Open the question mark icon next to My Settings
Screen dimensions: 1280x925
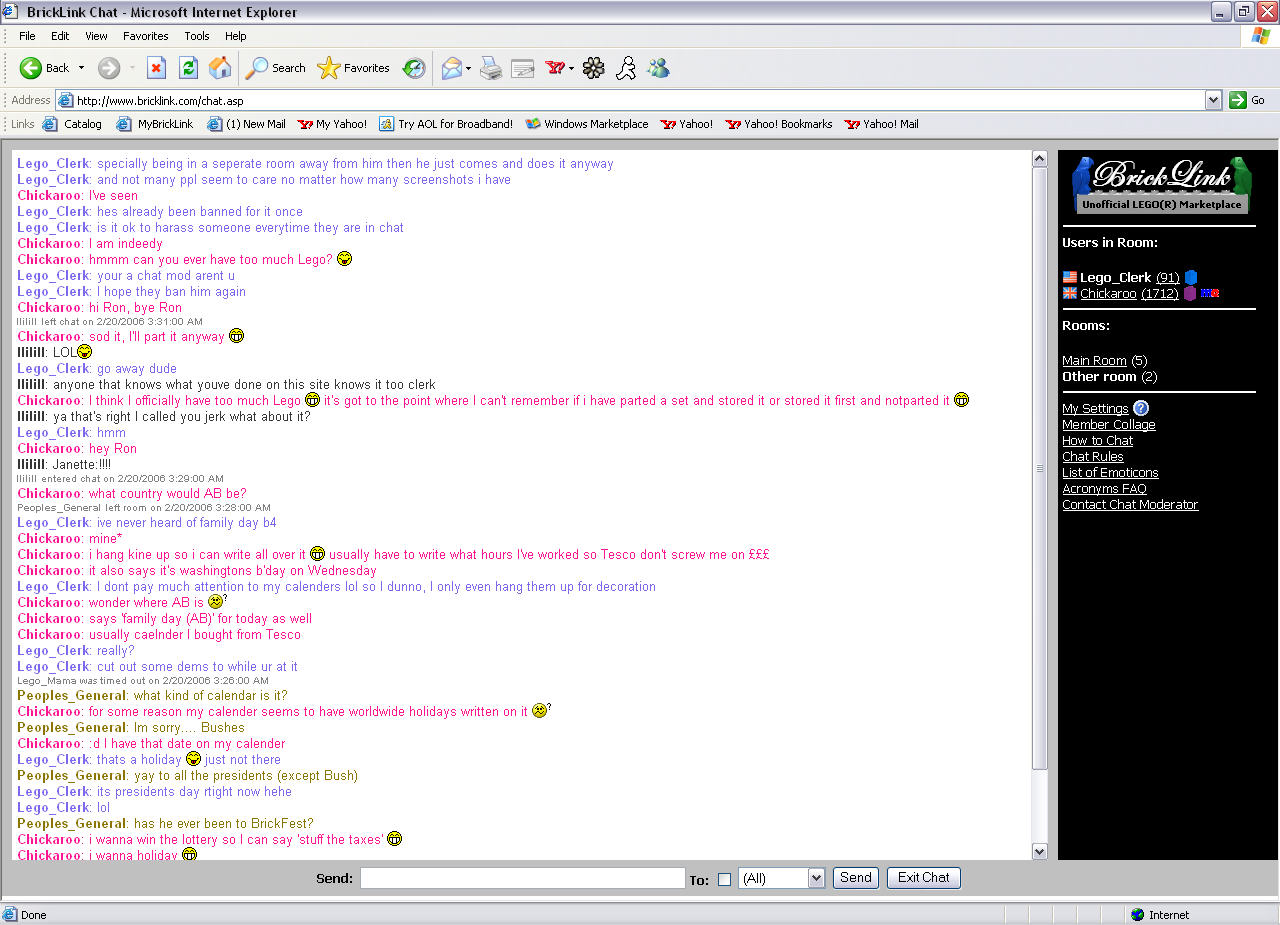pyautogui.click(x=1140, y=408)
